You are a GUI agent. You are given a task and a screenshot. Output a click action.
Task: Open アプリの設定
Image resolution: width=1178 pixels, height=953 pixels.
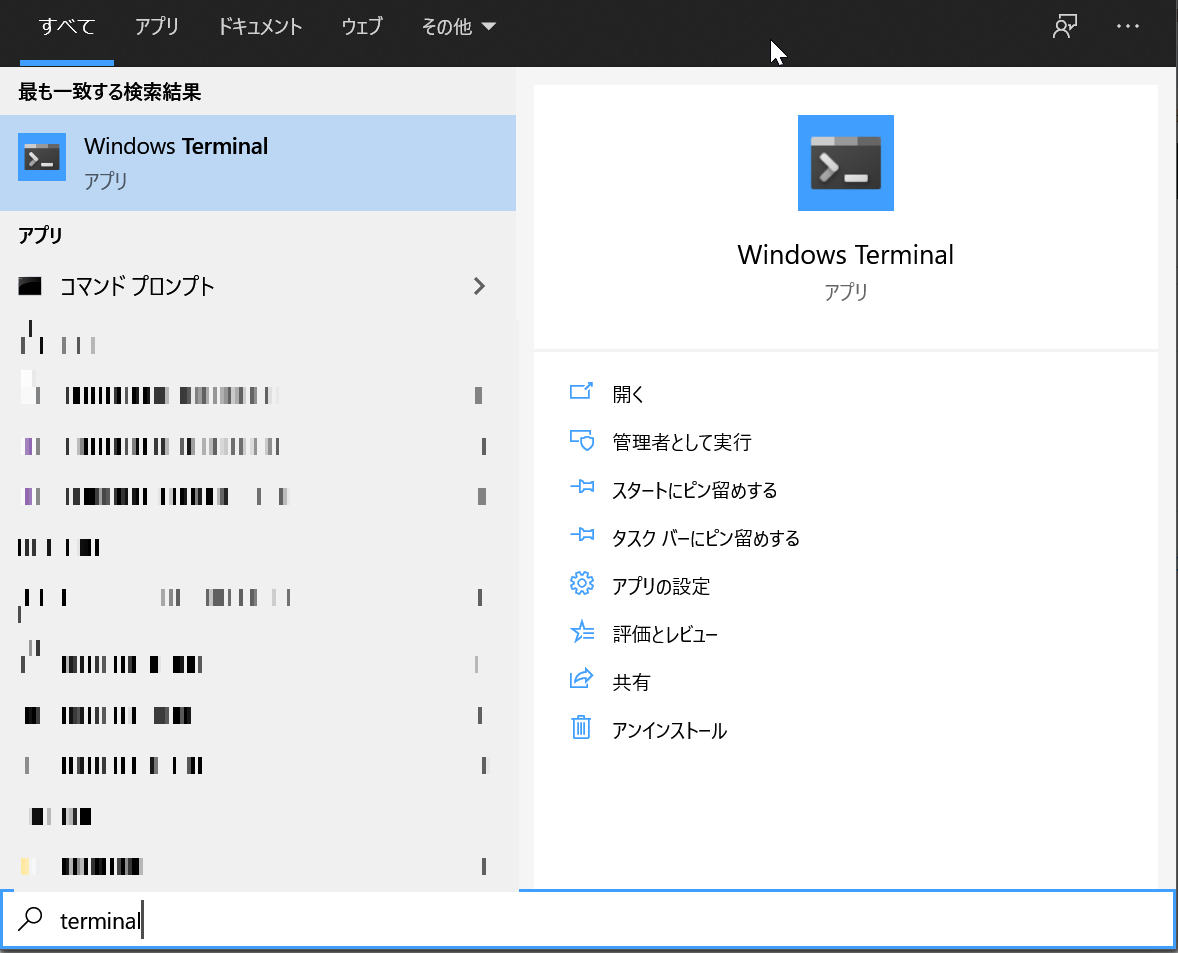661,587
